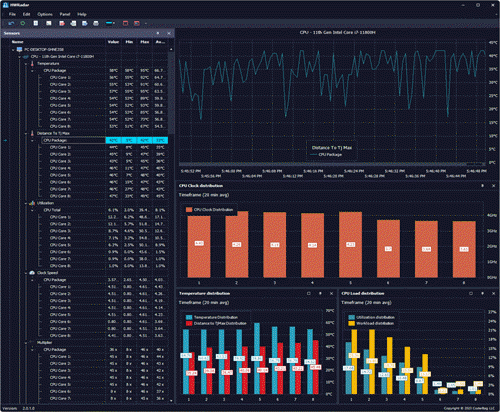Click scroll-down arrow of Sensors list
Screen dimensions: 500x412
pyautogui.click(x=171, y=400)
